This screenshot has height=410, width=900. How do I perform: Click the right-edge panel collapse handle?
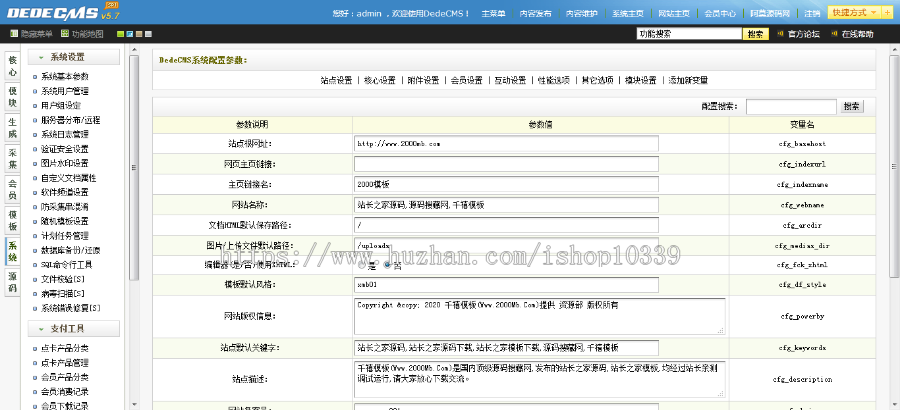[894, 167]
